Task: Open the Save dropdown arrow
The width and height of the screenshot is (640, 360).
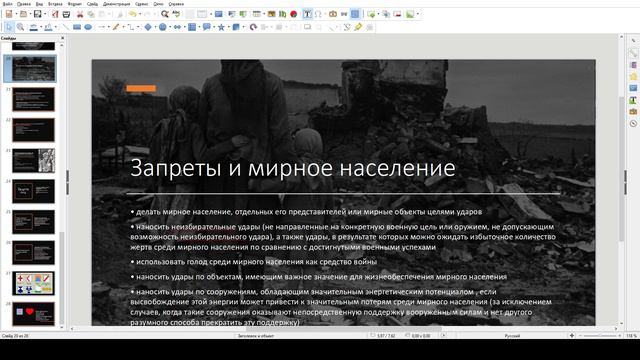Action: pyautogui.click(x=44, y=14)
